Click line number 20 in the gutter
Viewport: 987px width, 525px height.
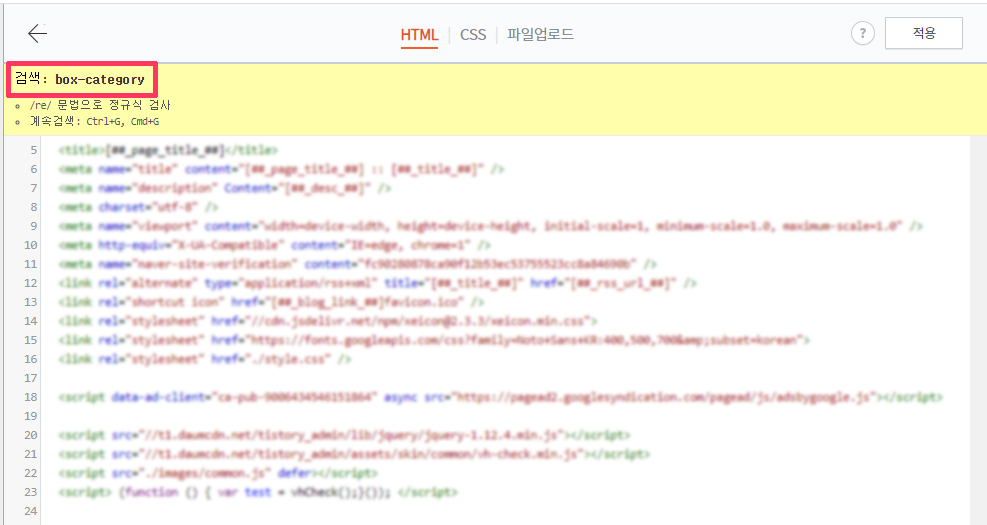(31, 435)
